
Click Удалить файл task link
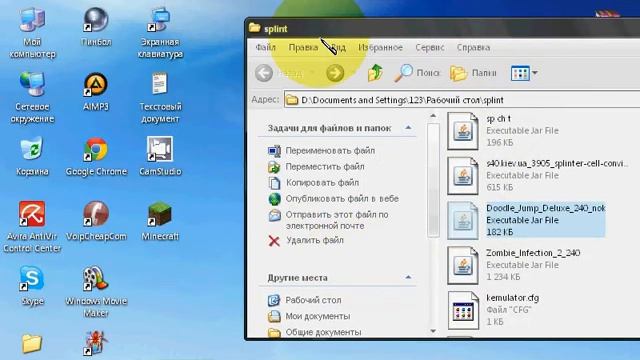coord(315,240)
